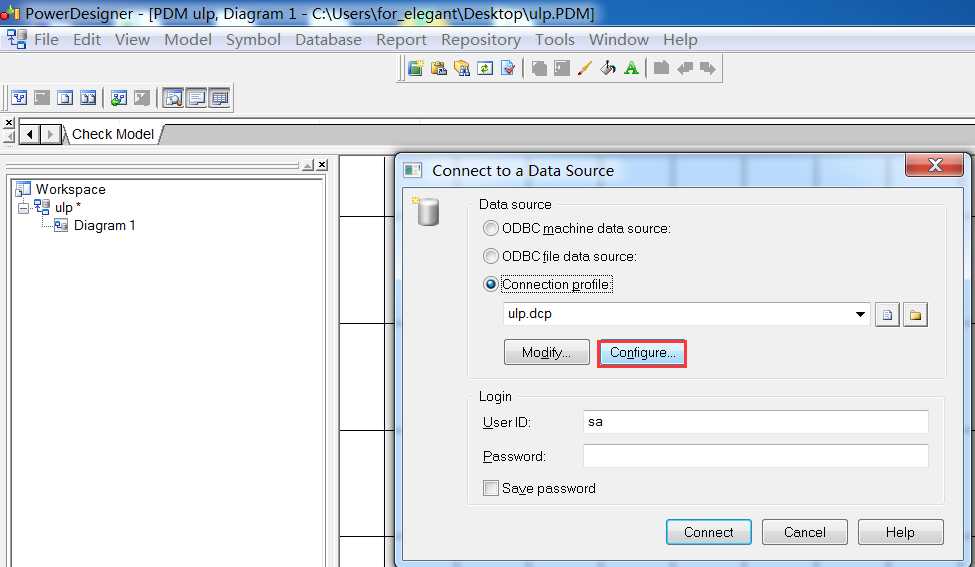Click the PowerDesigner icon left of File menu
This screenshot has width=975, height=567.
(17, 39)
